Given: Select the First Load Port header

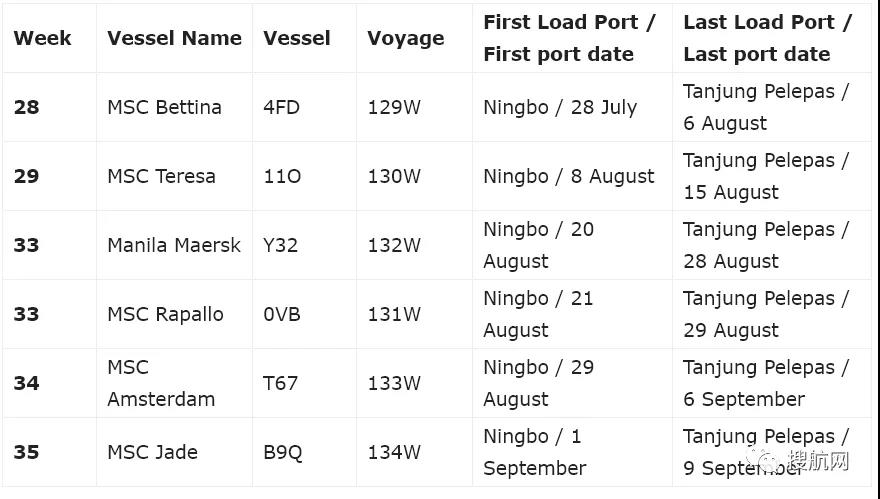Looking at the screenshot, I should pyautogui.click(x=569, y=38).
